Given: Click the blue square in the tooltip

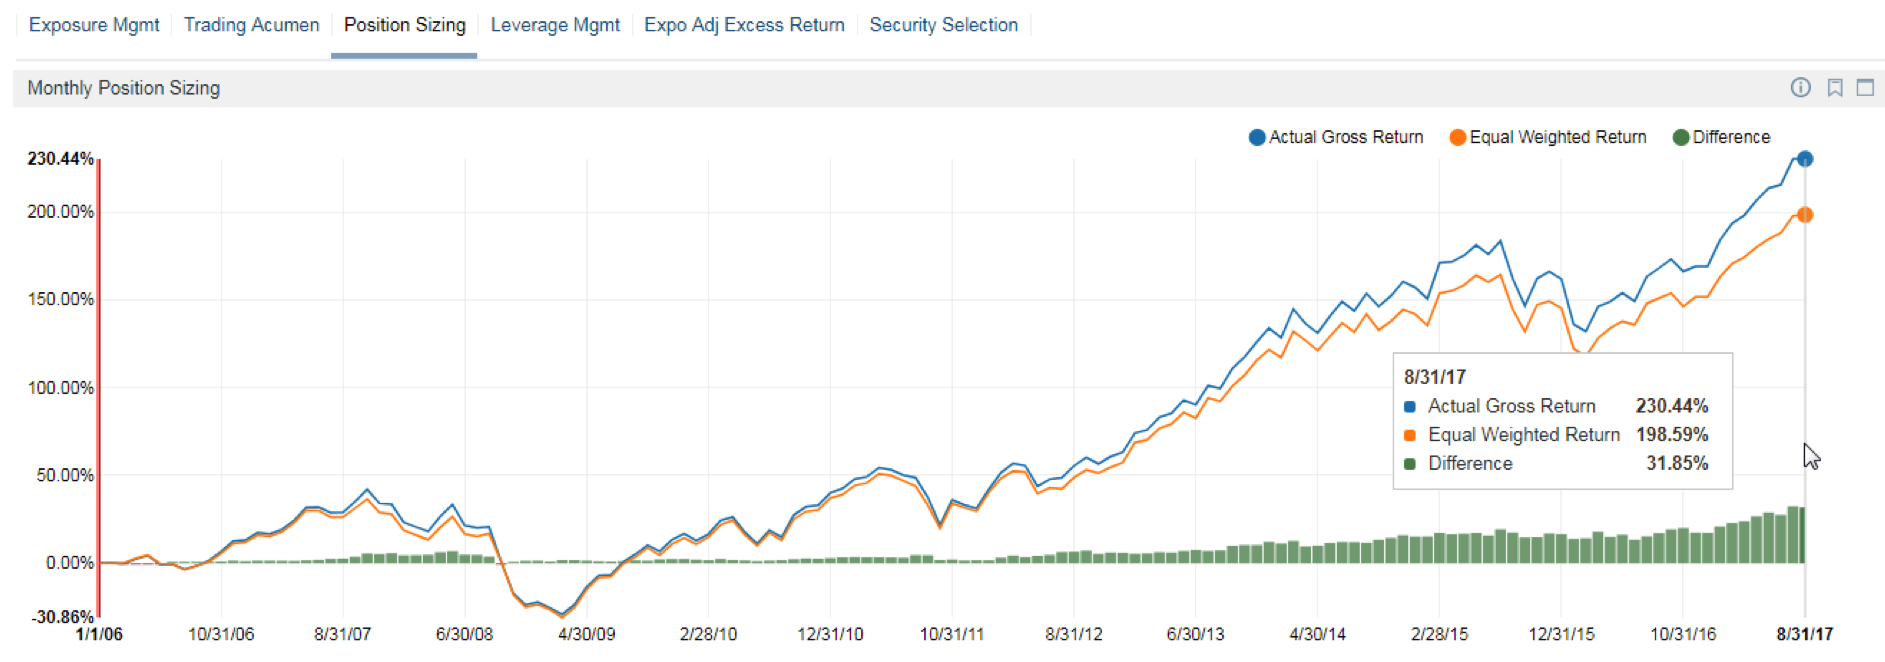Looking at the screenshot, I should tap(1410, 407).
